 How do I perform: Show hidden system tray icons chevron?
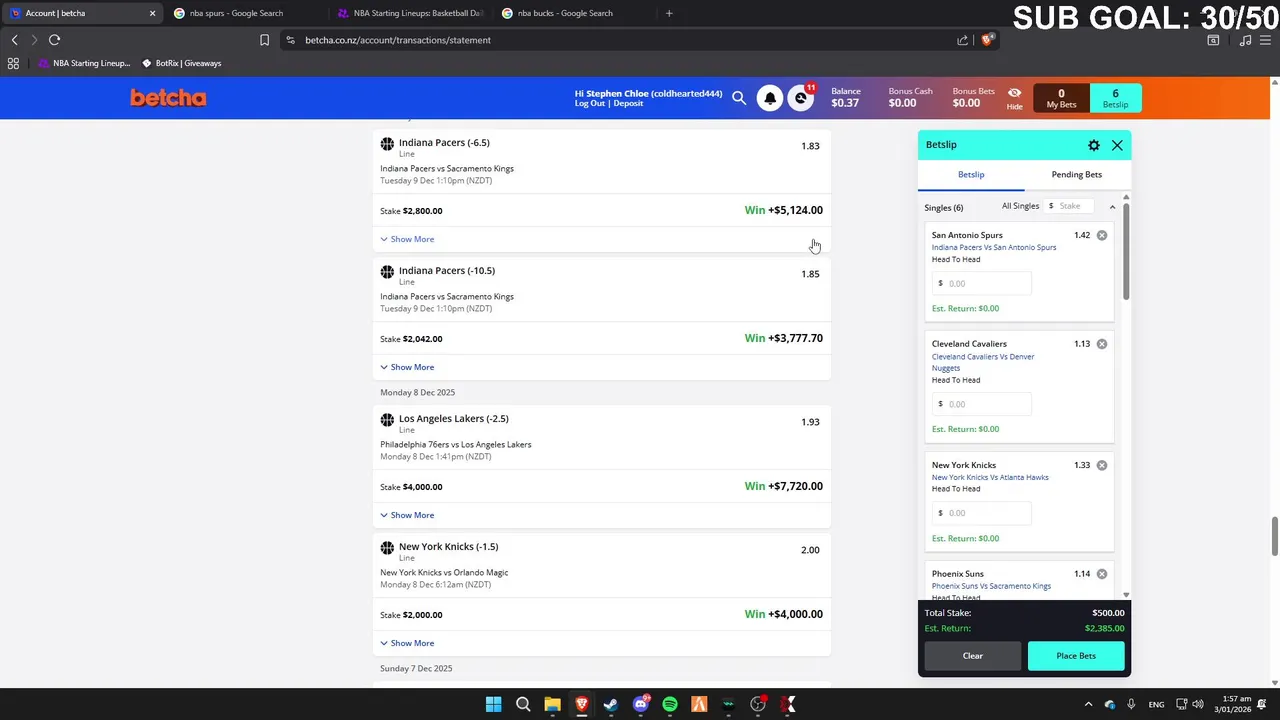tap(1088, 704)
